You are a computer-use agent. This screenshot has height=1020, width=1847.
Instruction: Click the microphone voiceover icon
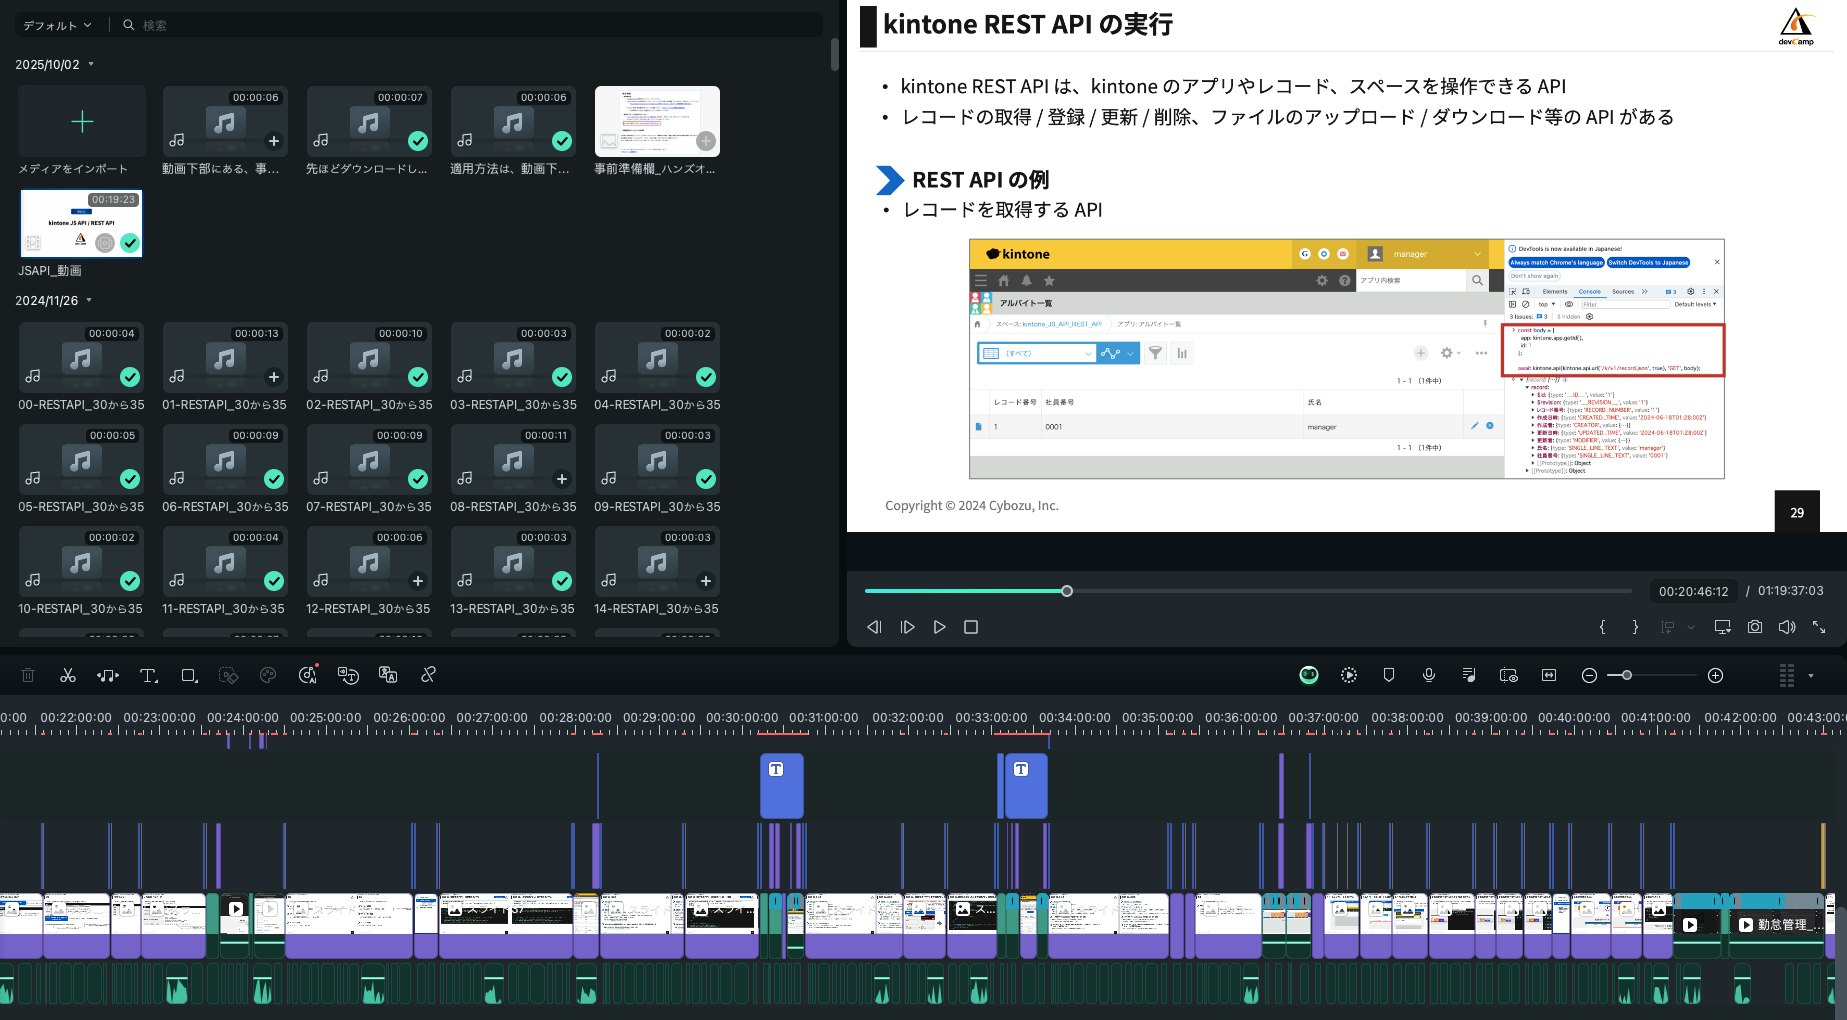tap(1429, 676)
